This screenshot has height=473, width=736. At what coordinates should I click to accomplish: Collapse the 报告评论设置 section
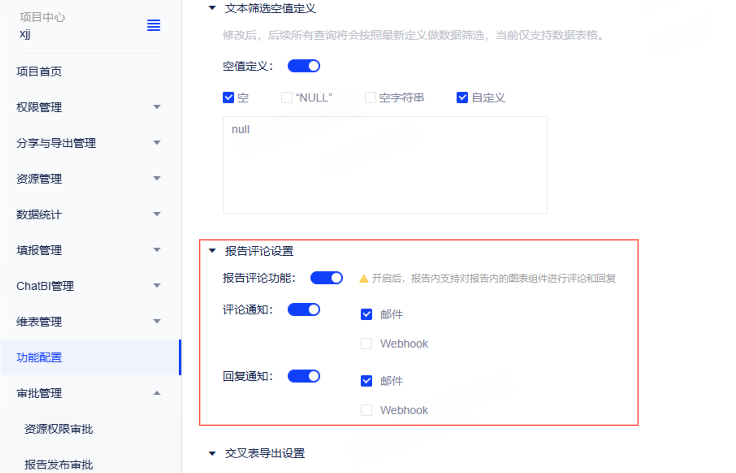pyautogui.click(x=211, y=251)
